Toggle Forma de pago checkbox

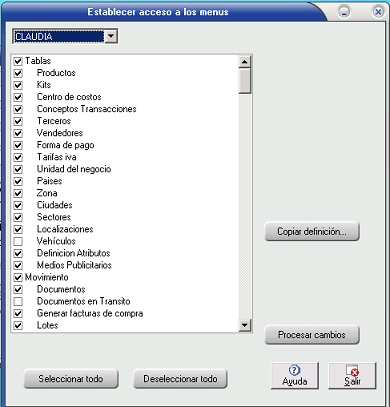(18, 145)
